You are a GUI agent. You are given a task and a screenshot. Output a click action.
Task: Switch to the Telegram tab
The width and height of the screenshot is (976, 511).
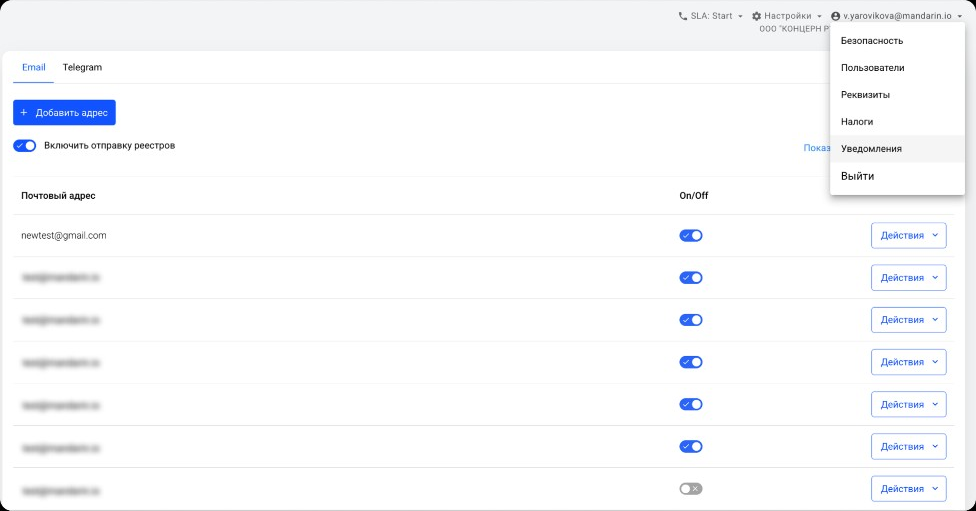[82, 67]
